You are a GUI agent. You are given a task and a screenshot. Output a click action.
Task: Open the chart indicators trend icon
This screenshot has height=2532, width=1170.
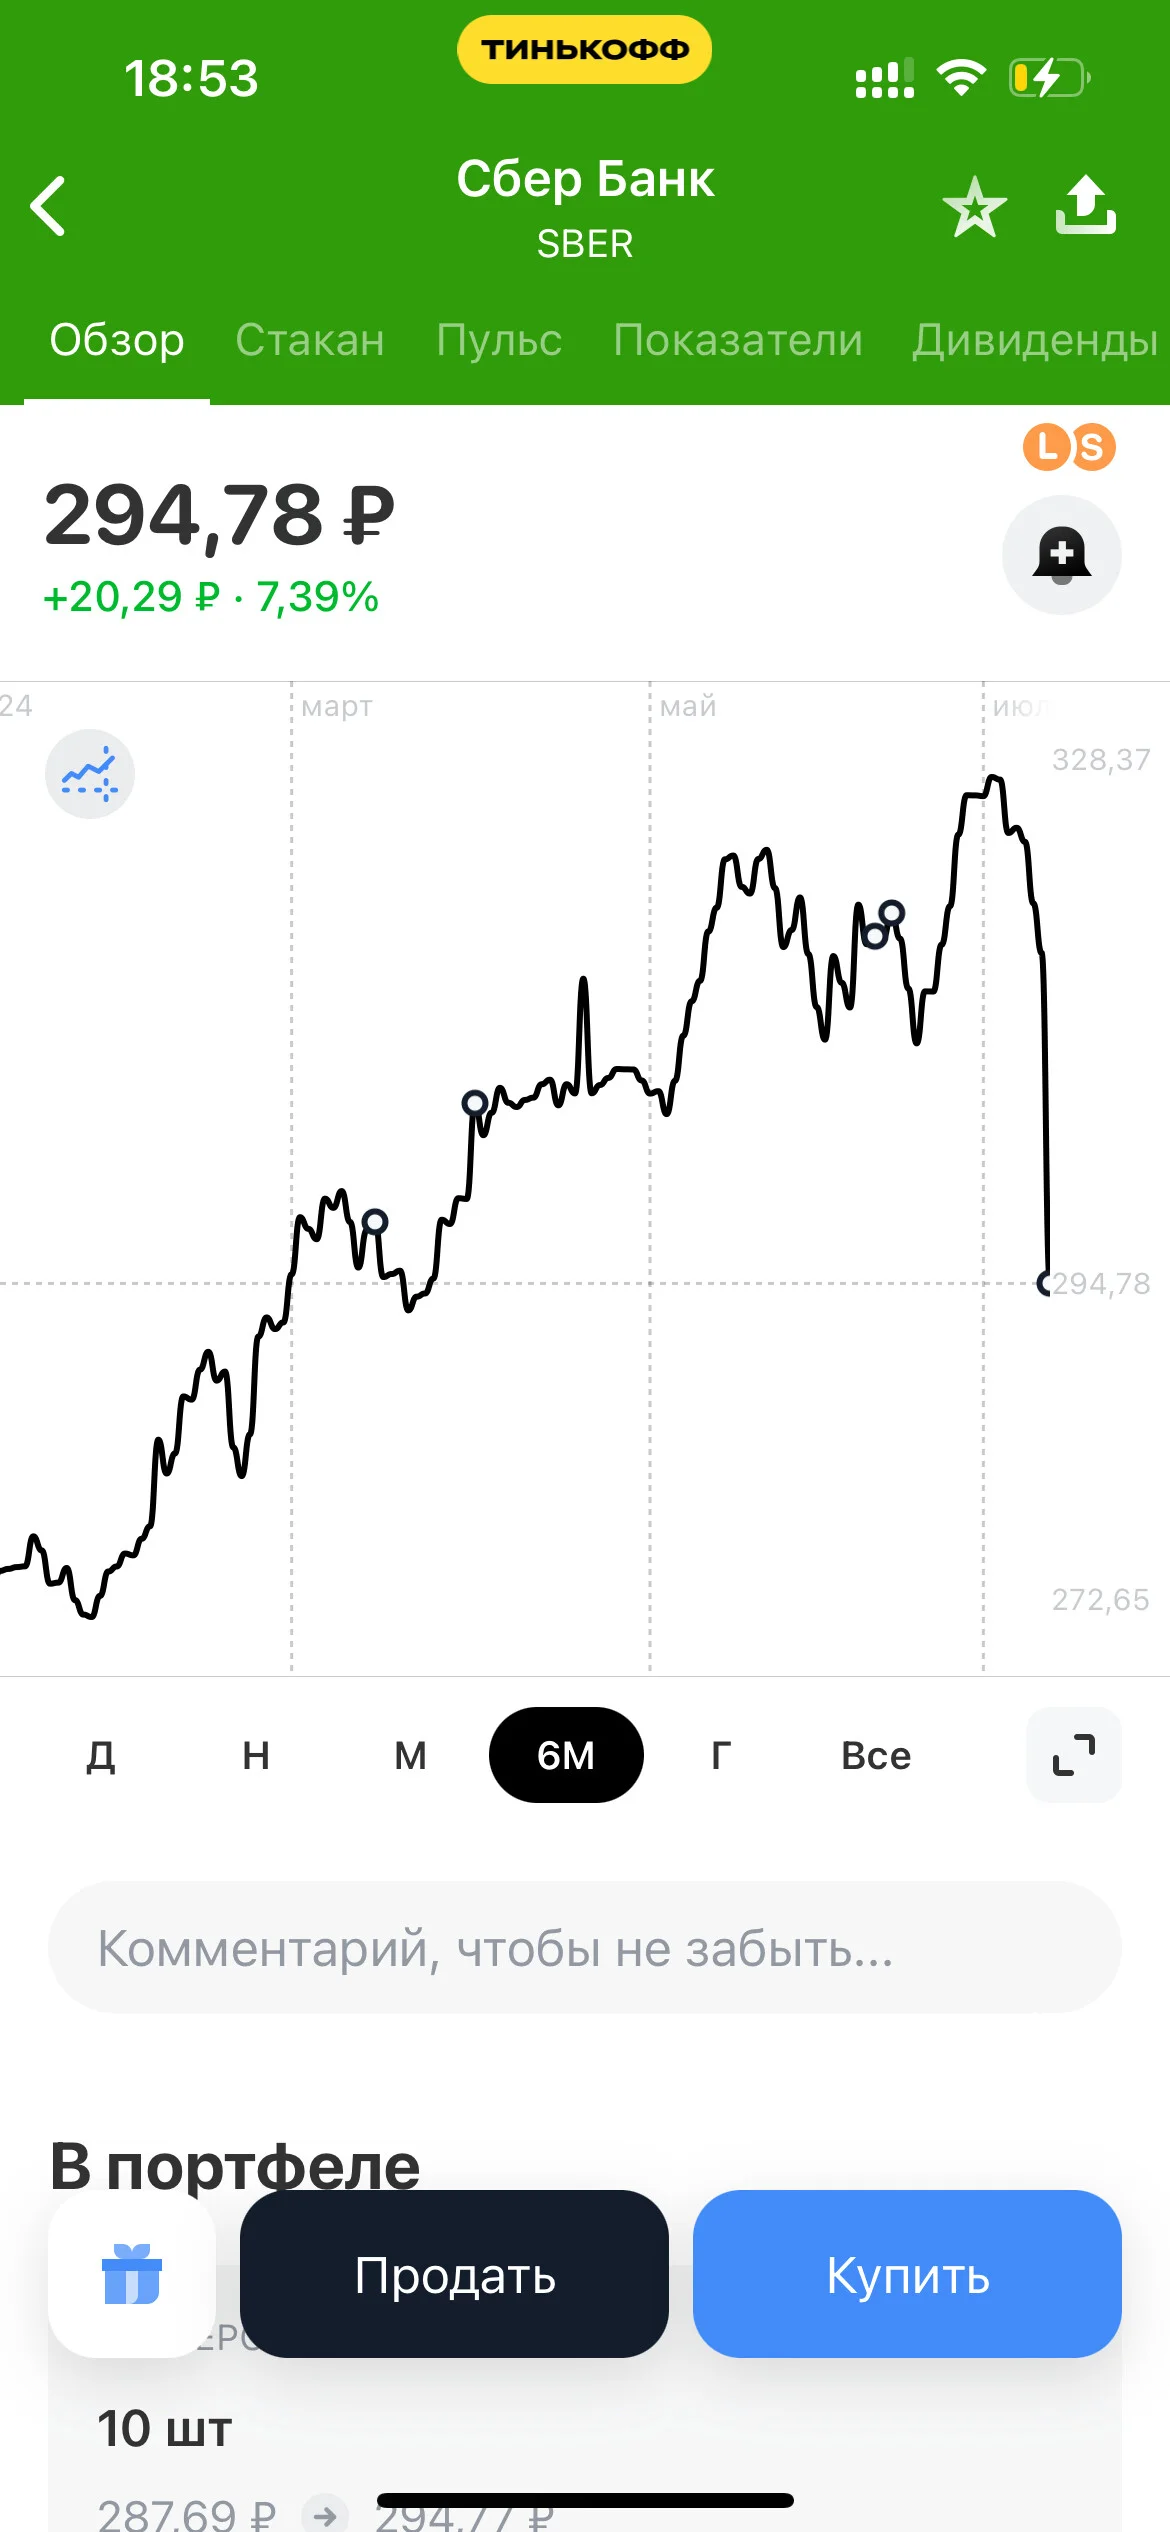coord(90,774)
